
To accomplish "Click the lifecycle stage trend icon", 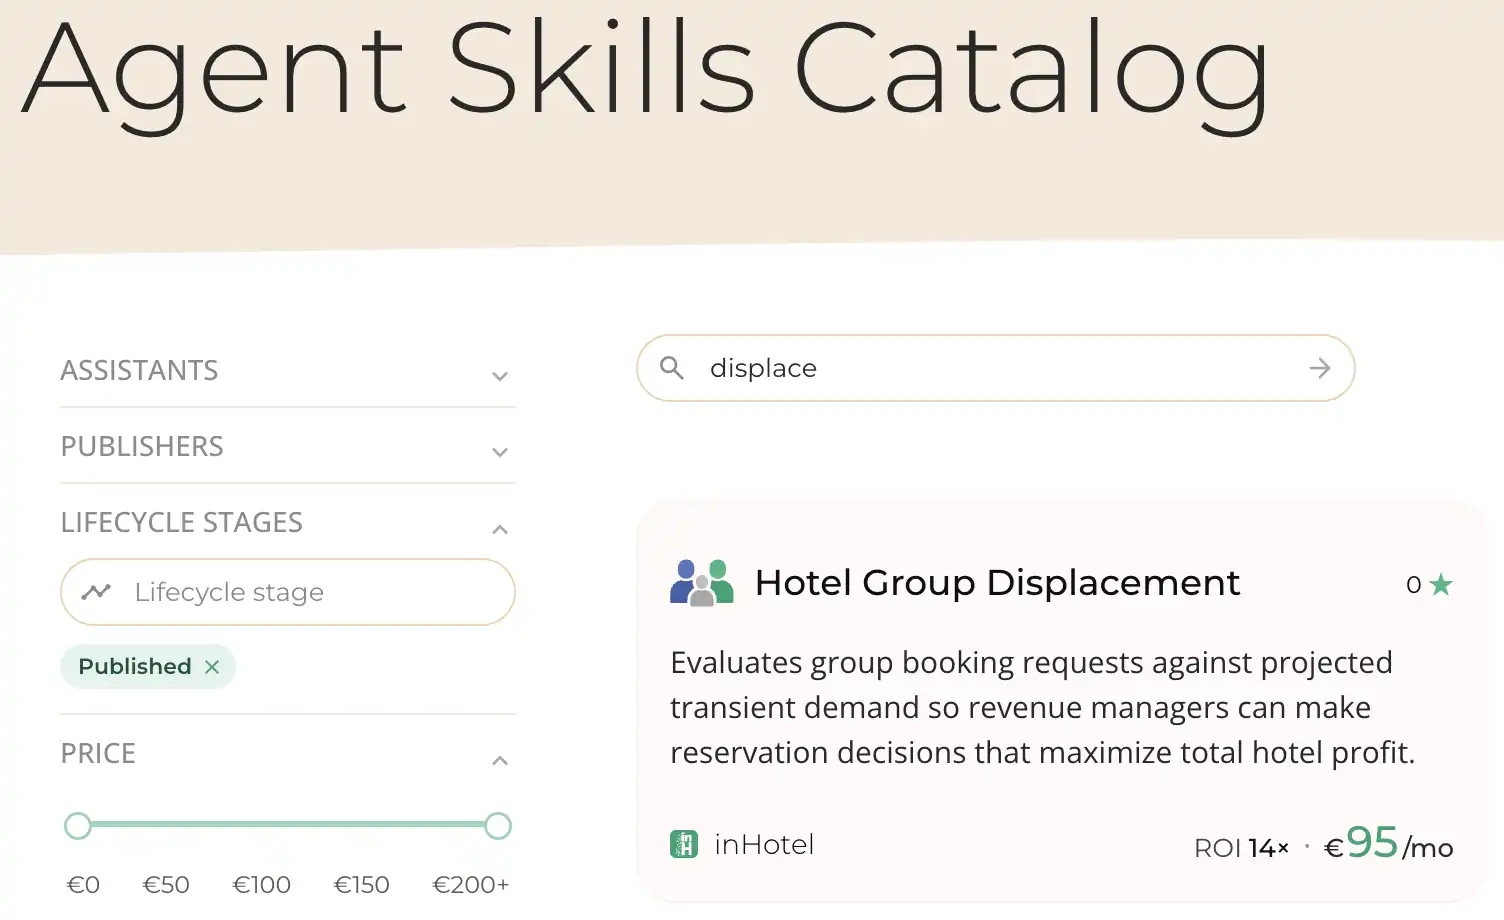I will click(96, 592).
